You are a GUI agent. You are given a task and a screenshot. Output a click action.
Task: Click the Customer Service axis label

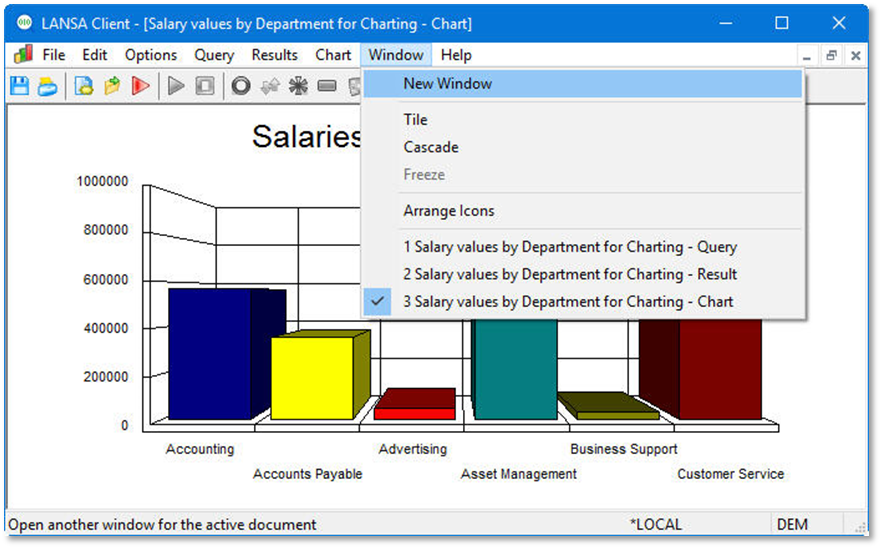(730, 474)
